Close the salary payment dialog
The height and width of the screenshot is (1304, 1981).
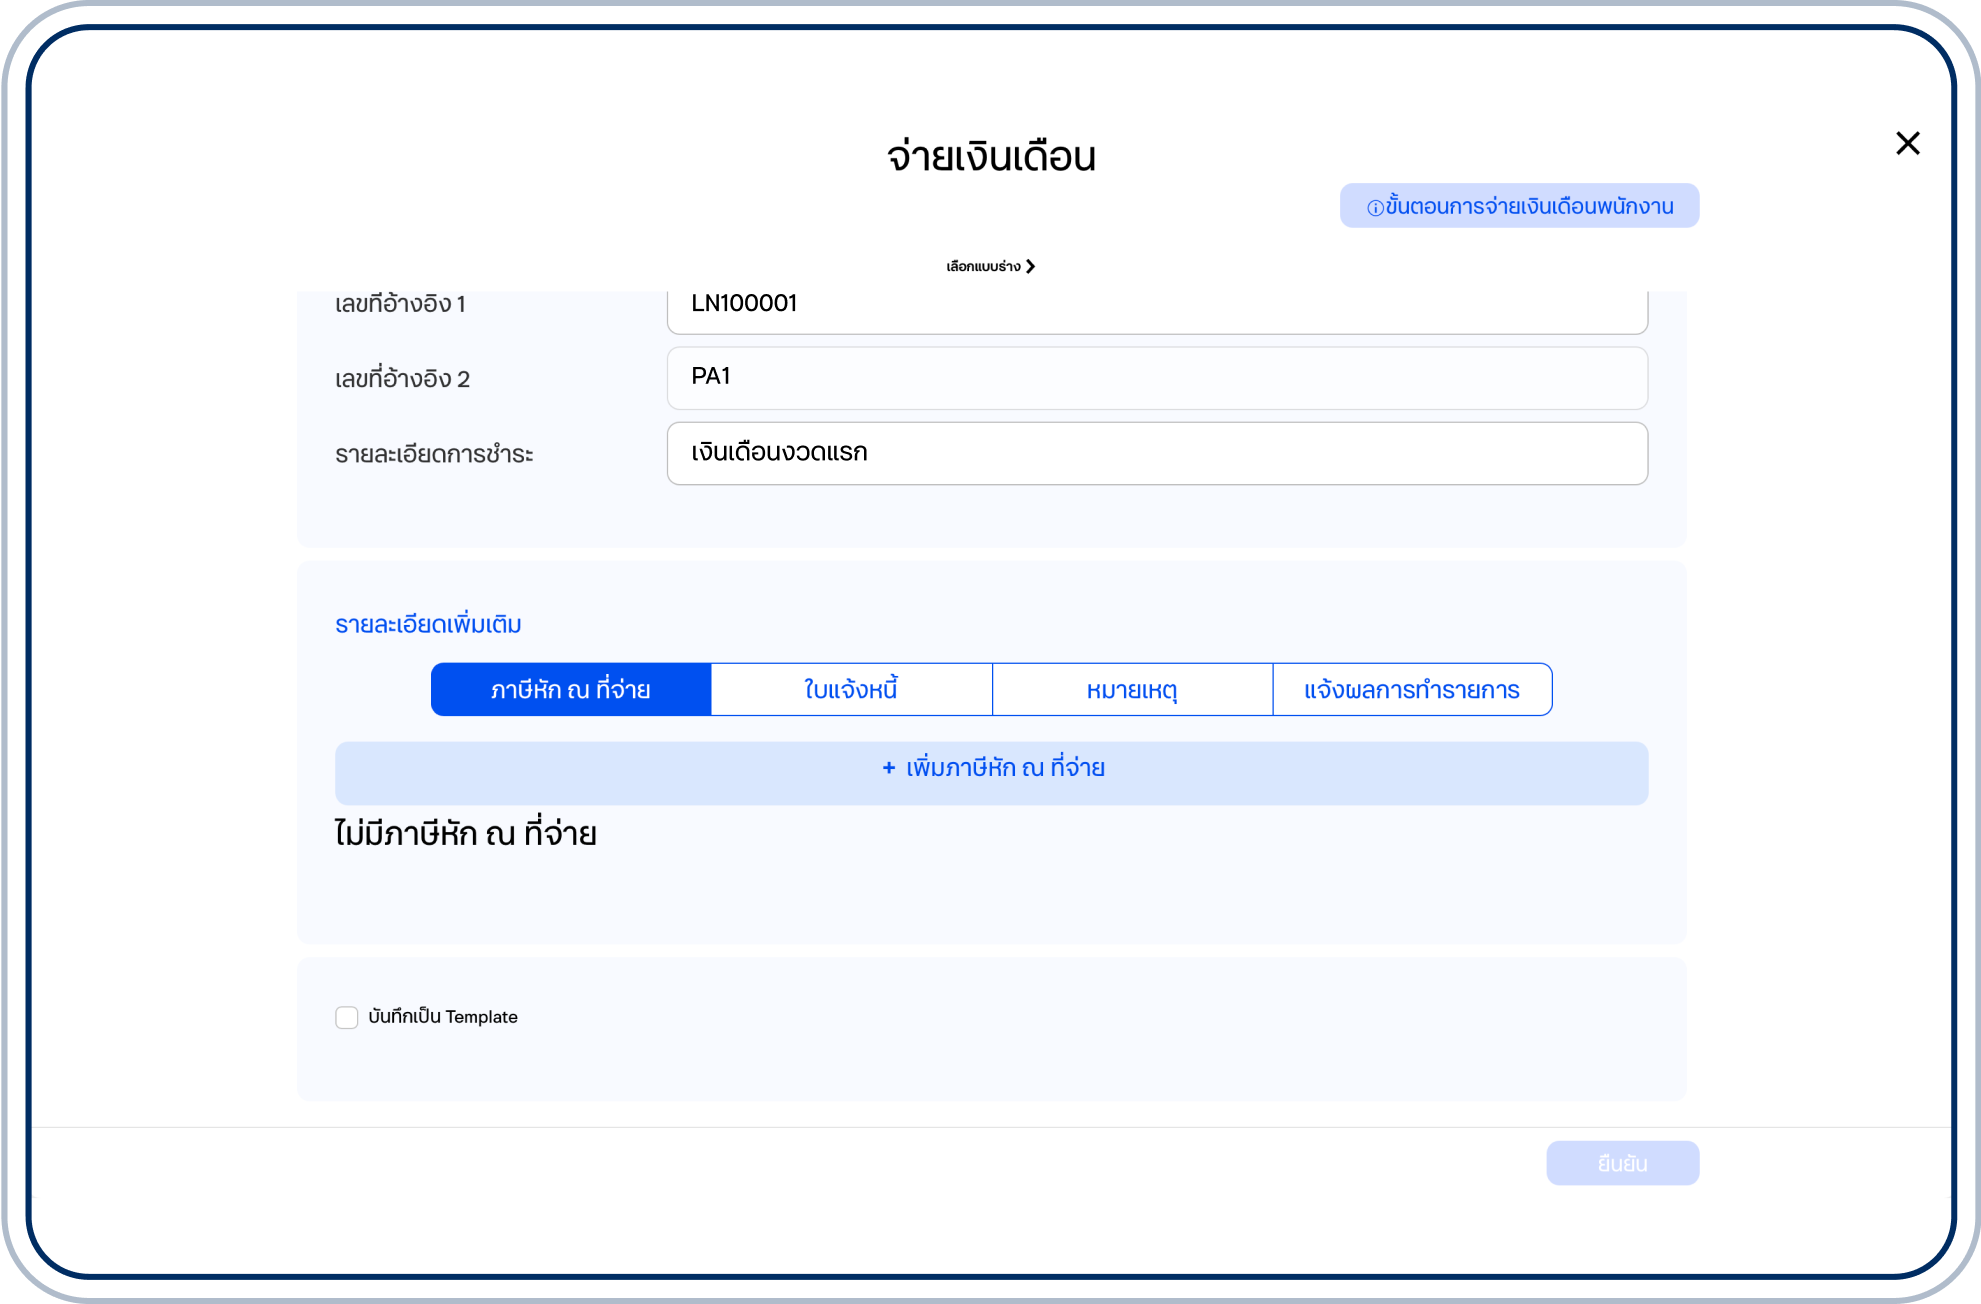pos(1907,144)
